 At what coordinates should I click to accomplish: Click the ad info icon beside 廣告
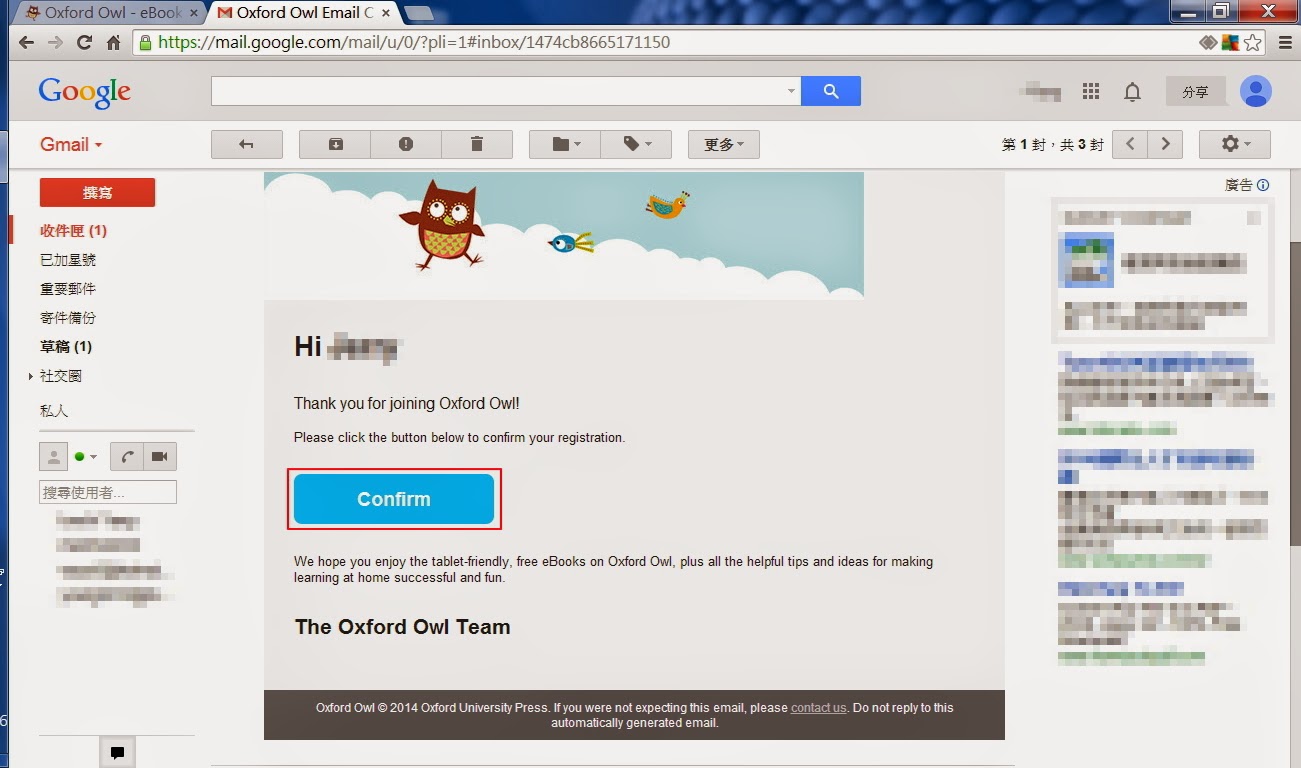tap(1263, 185)
